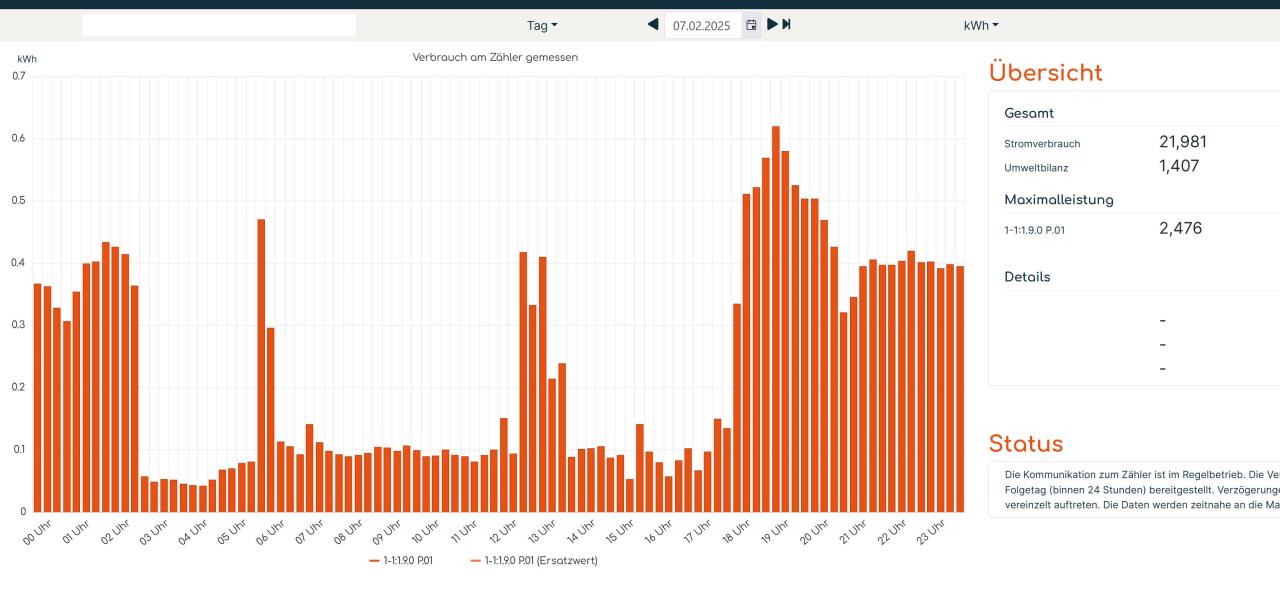Go to the previous day arrow

pyautogui.click(x=653, y=24)
